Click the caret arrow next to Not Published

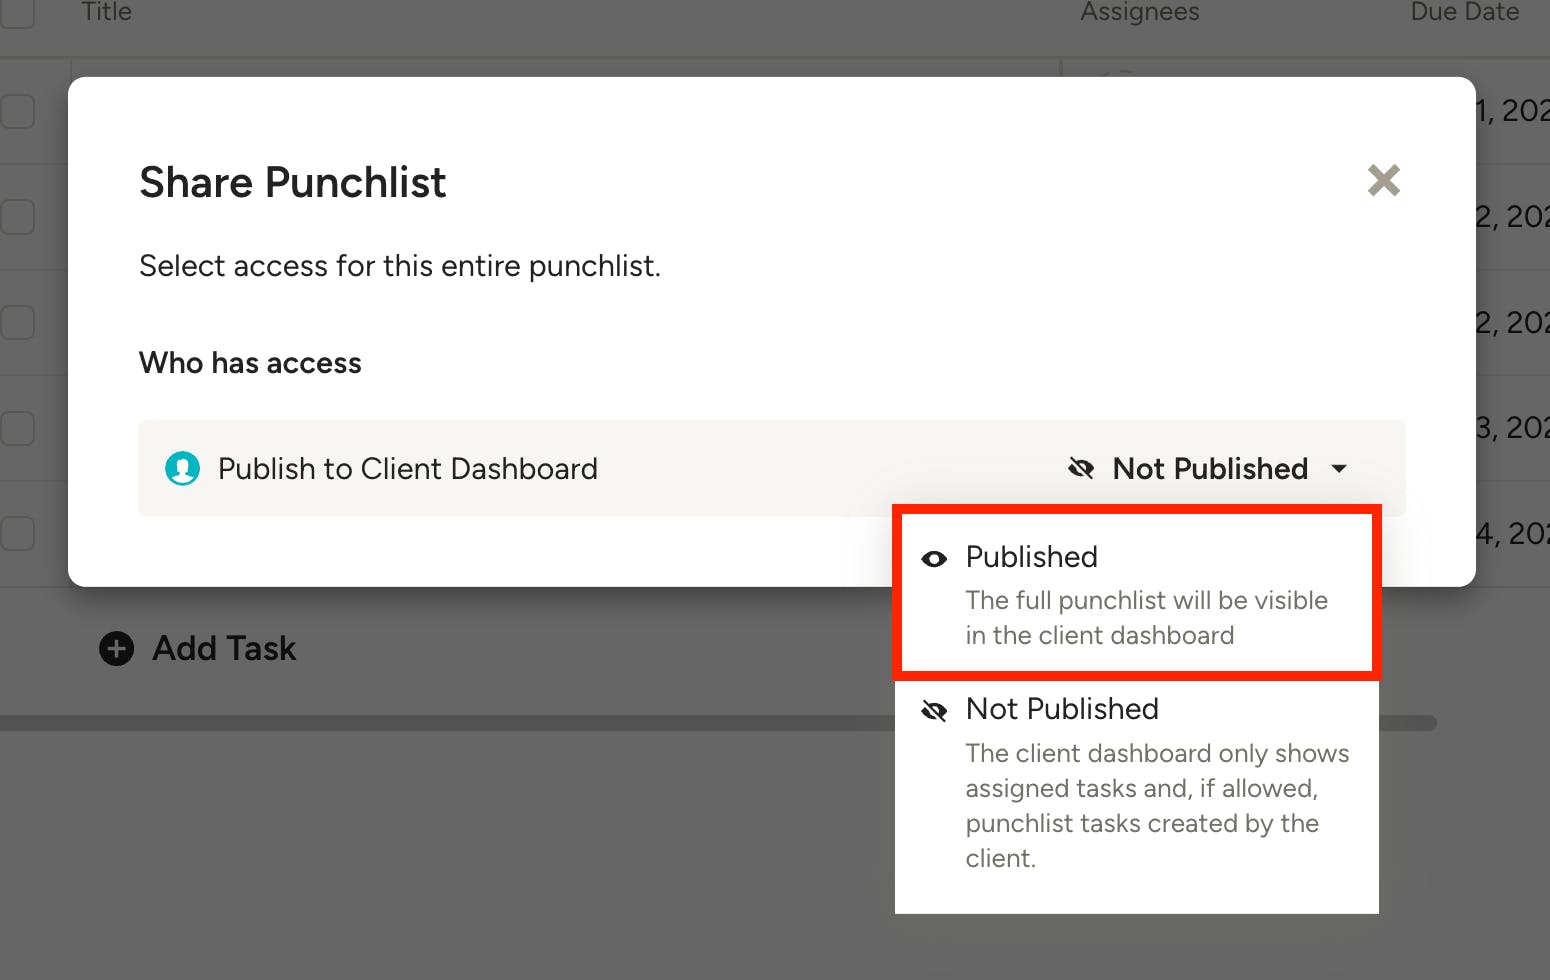(x=1339, y=469)
